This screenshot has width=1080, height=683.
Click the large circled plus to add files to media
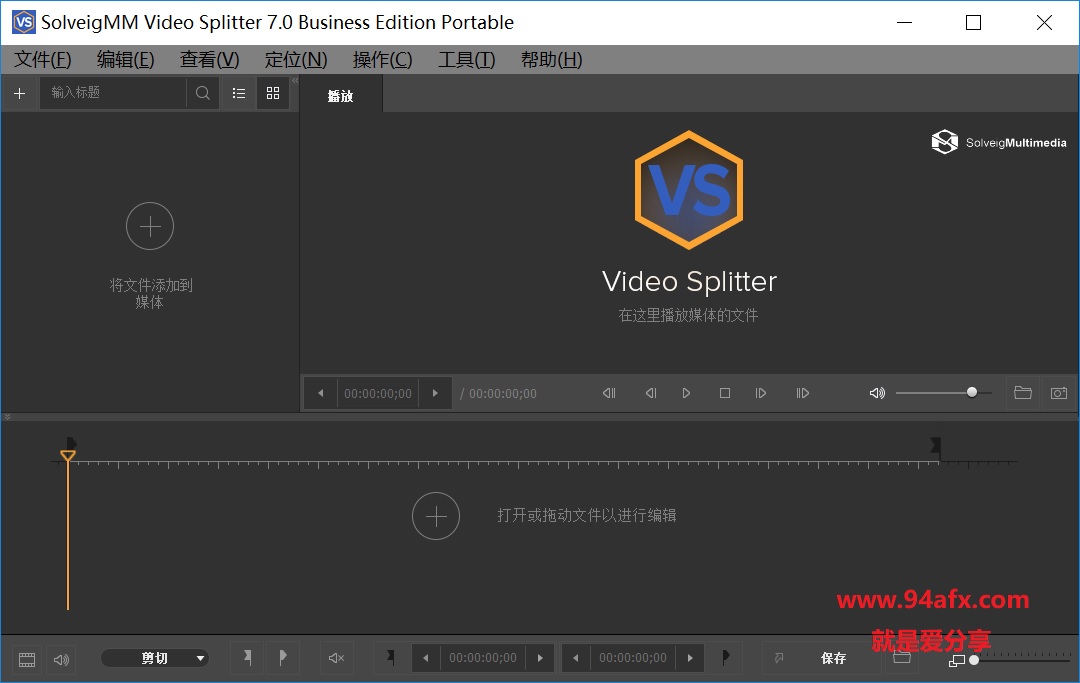tap(149, 226)
